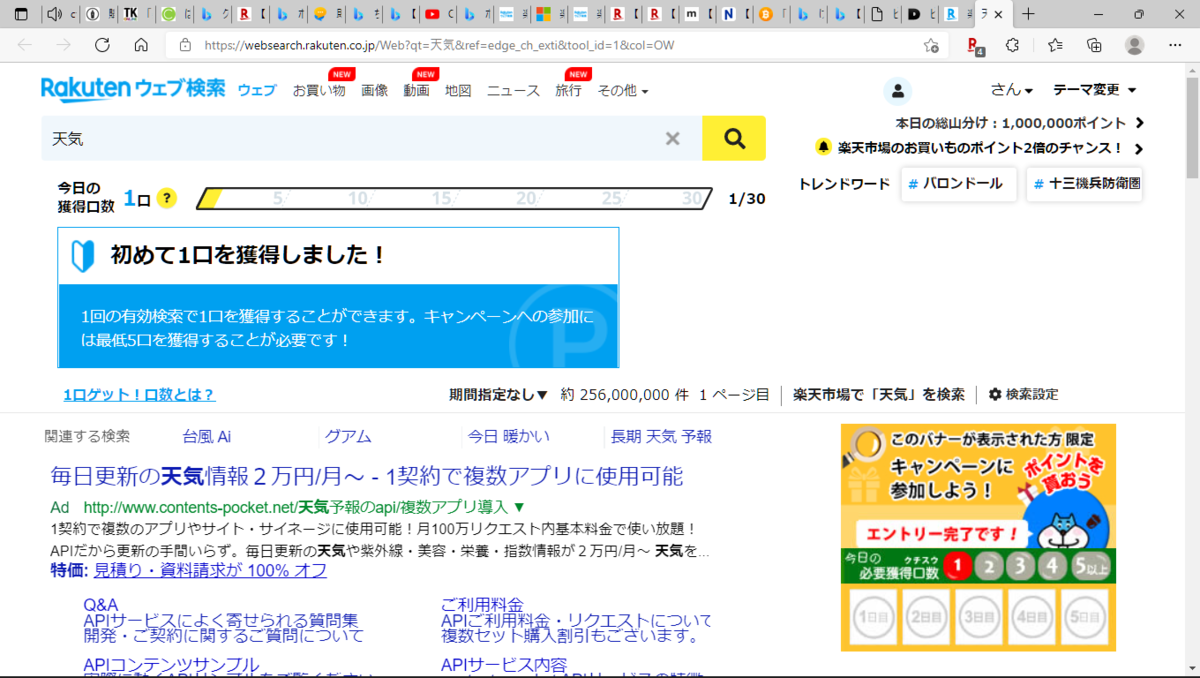Search 楽天市場で「天気」を検索
The width and height of the screenshot is (1200, 678).
pos(879,395)
